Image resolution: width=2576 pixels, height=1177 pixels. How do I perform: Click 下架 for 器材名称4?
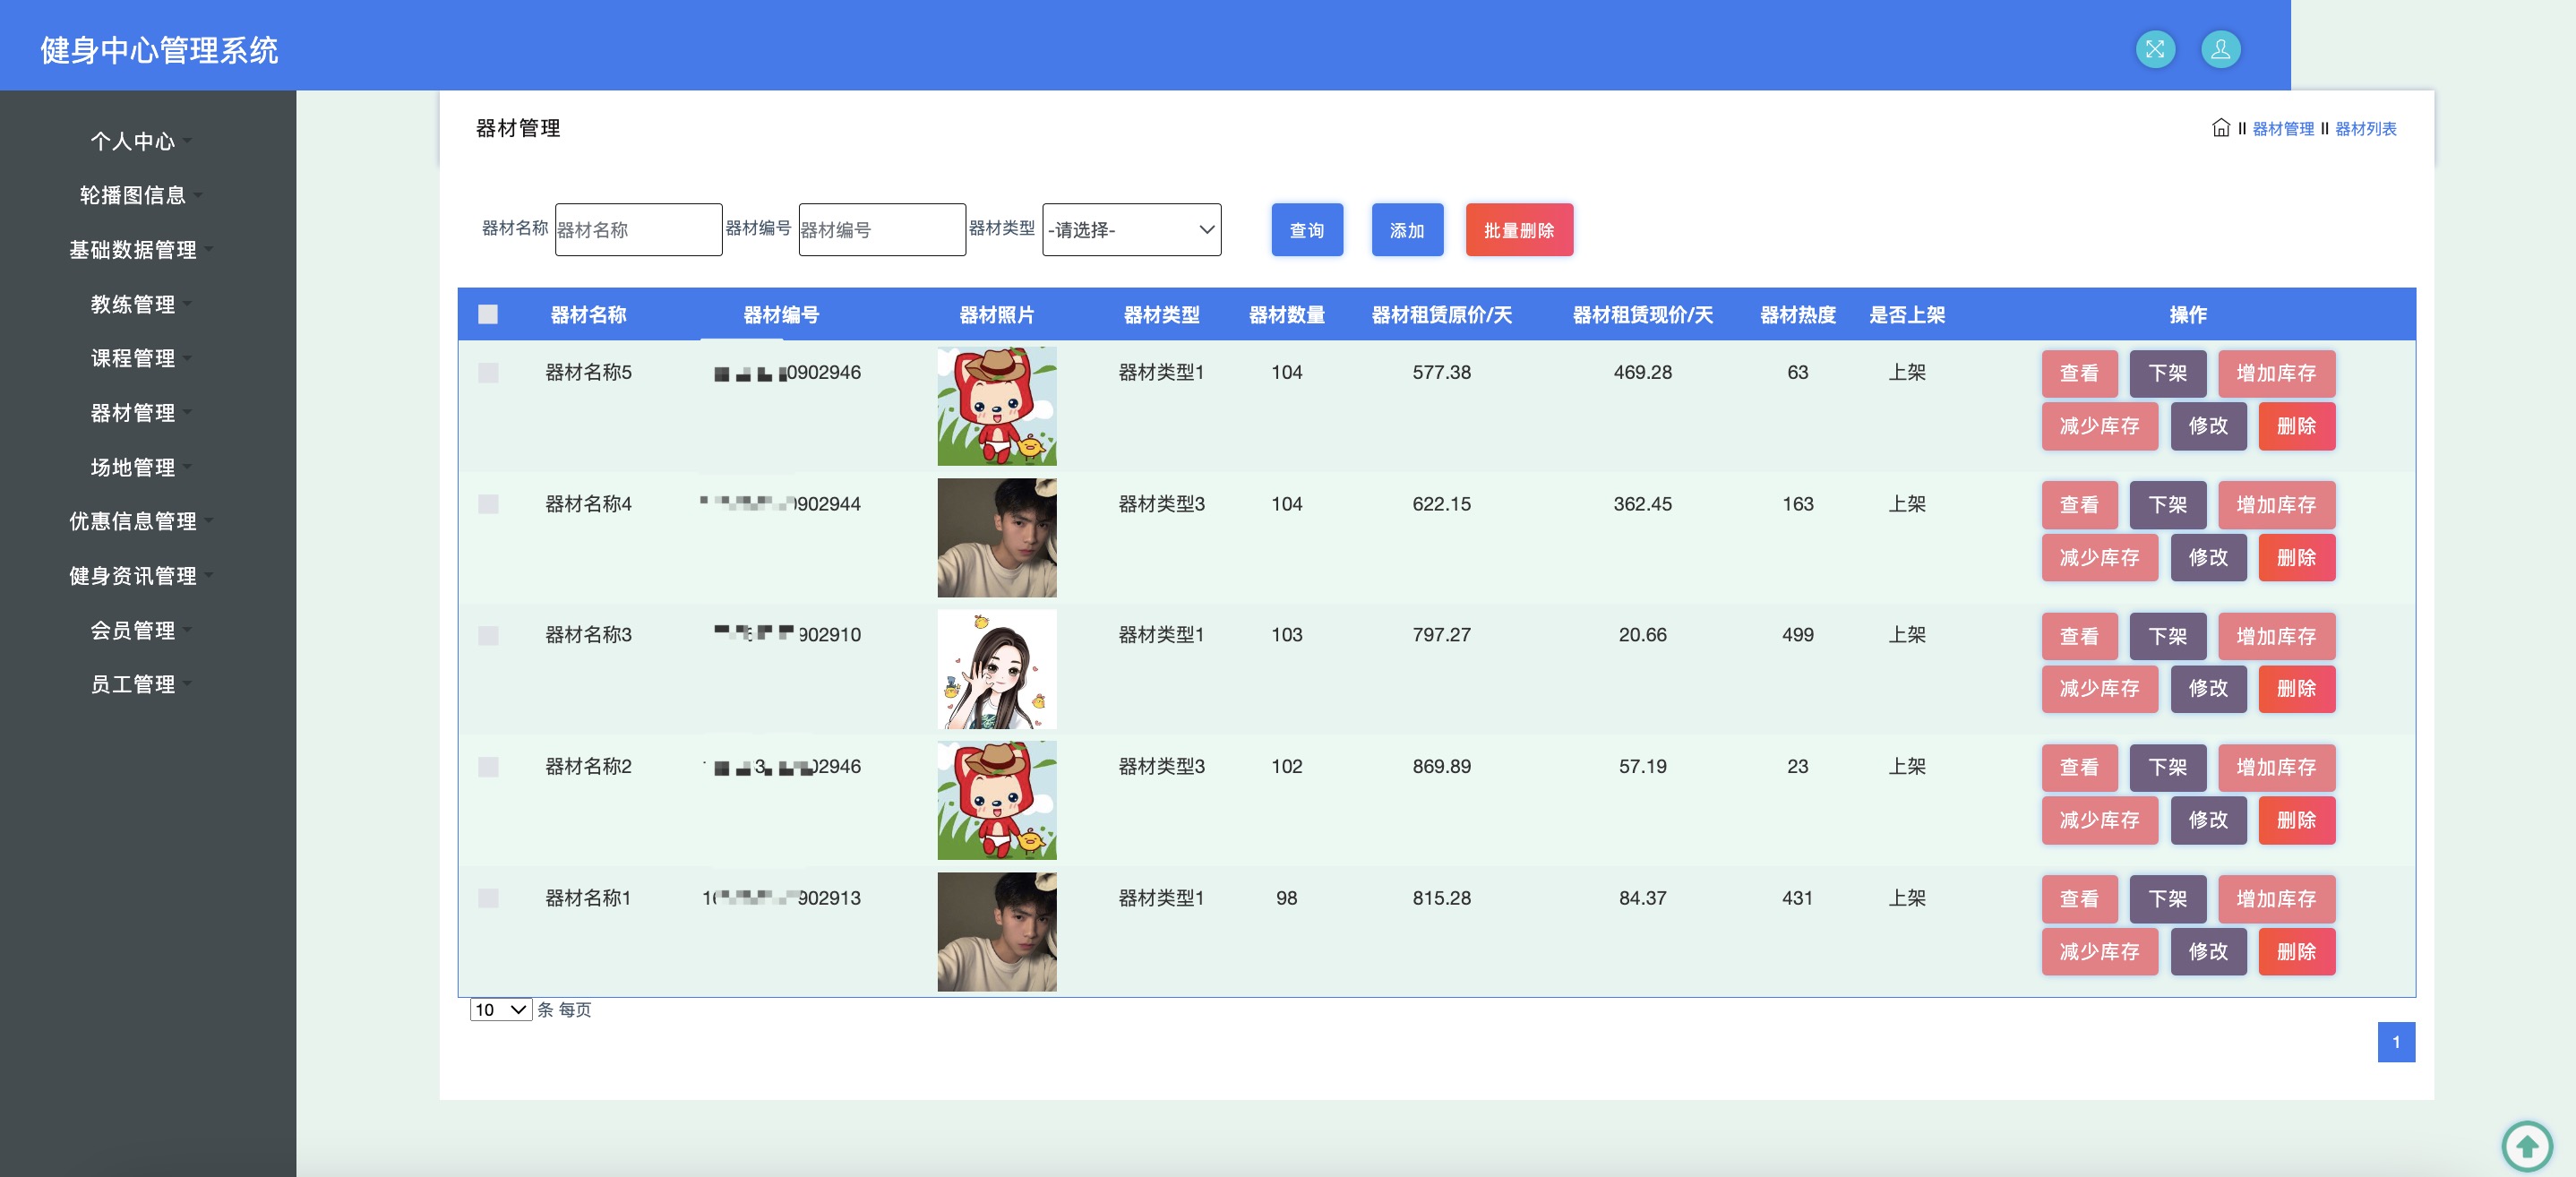(x=2167, y=505)
